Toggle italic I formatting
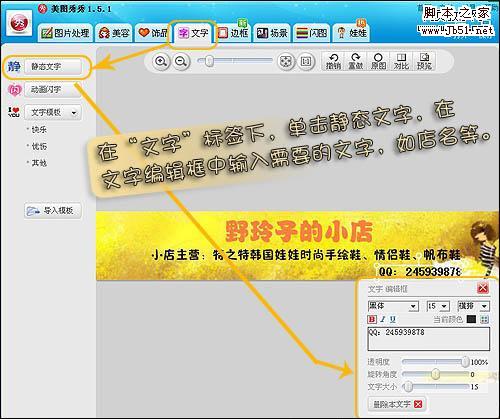Screen dimensions: 500x419 (383, 319)
